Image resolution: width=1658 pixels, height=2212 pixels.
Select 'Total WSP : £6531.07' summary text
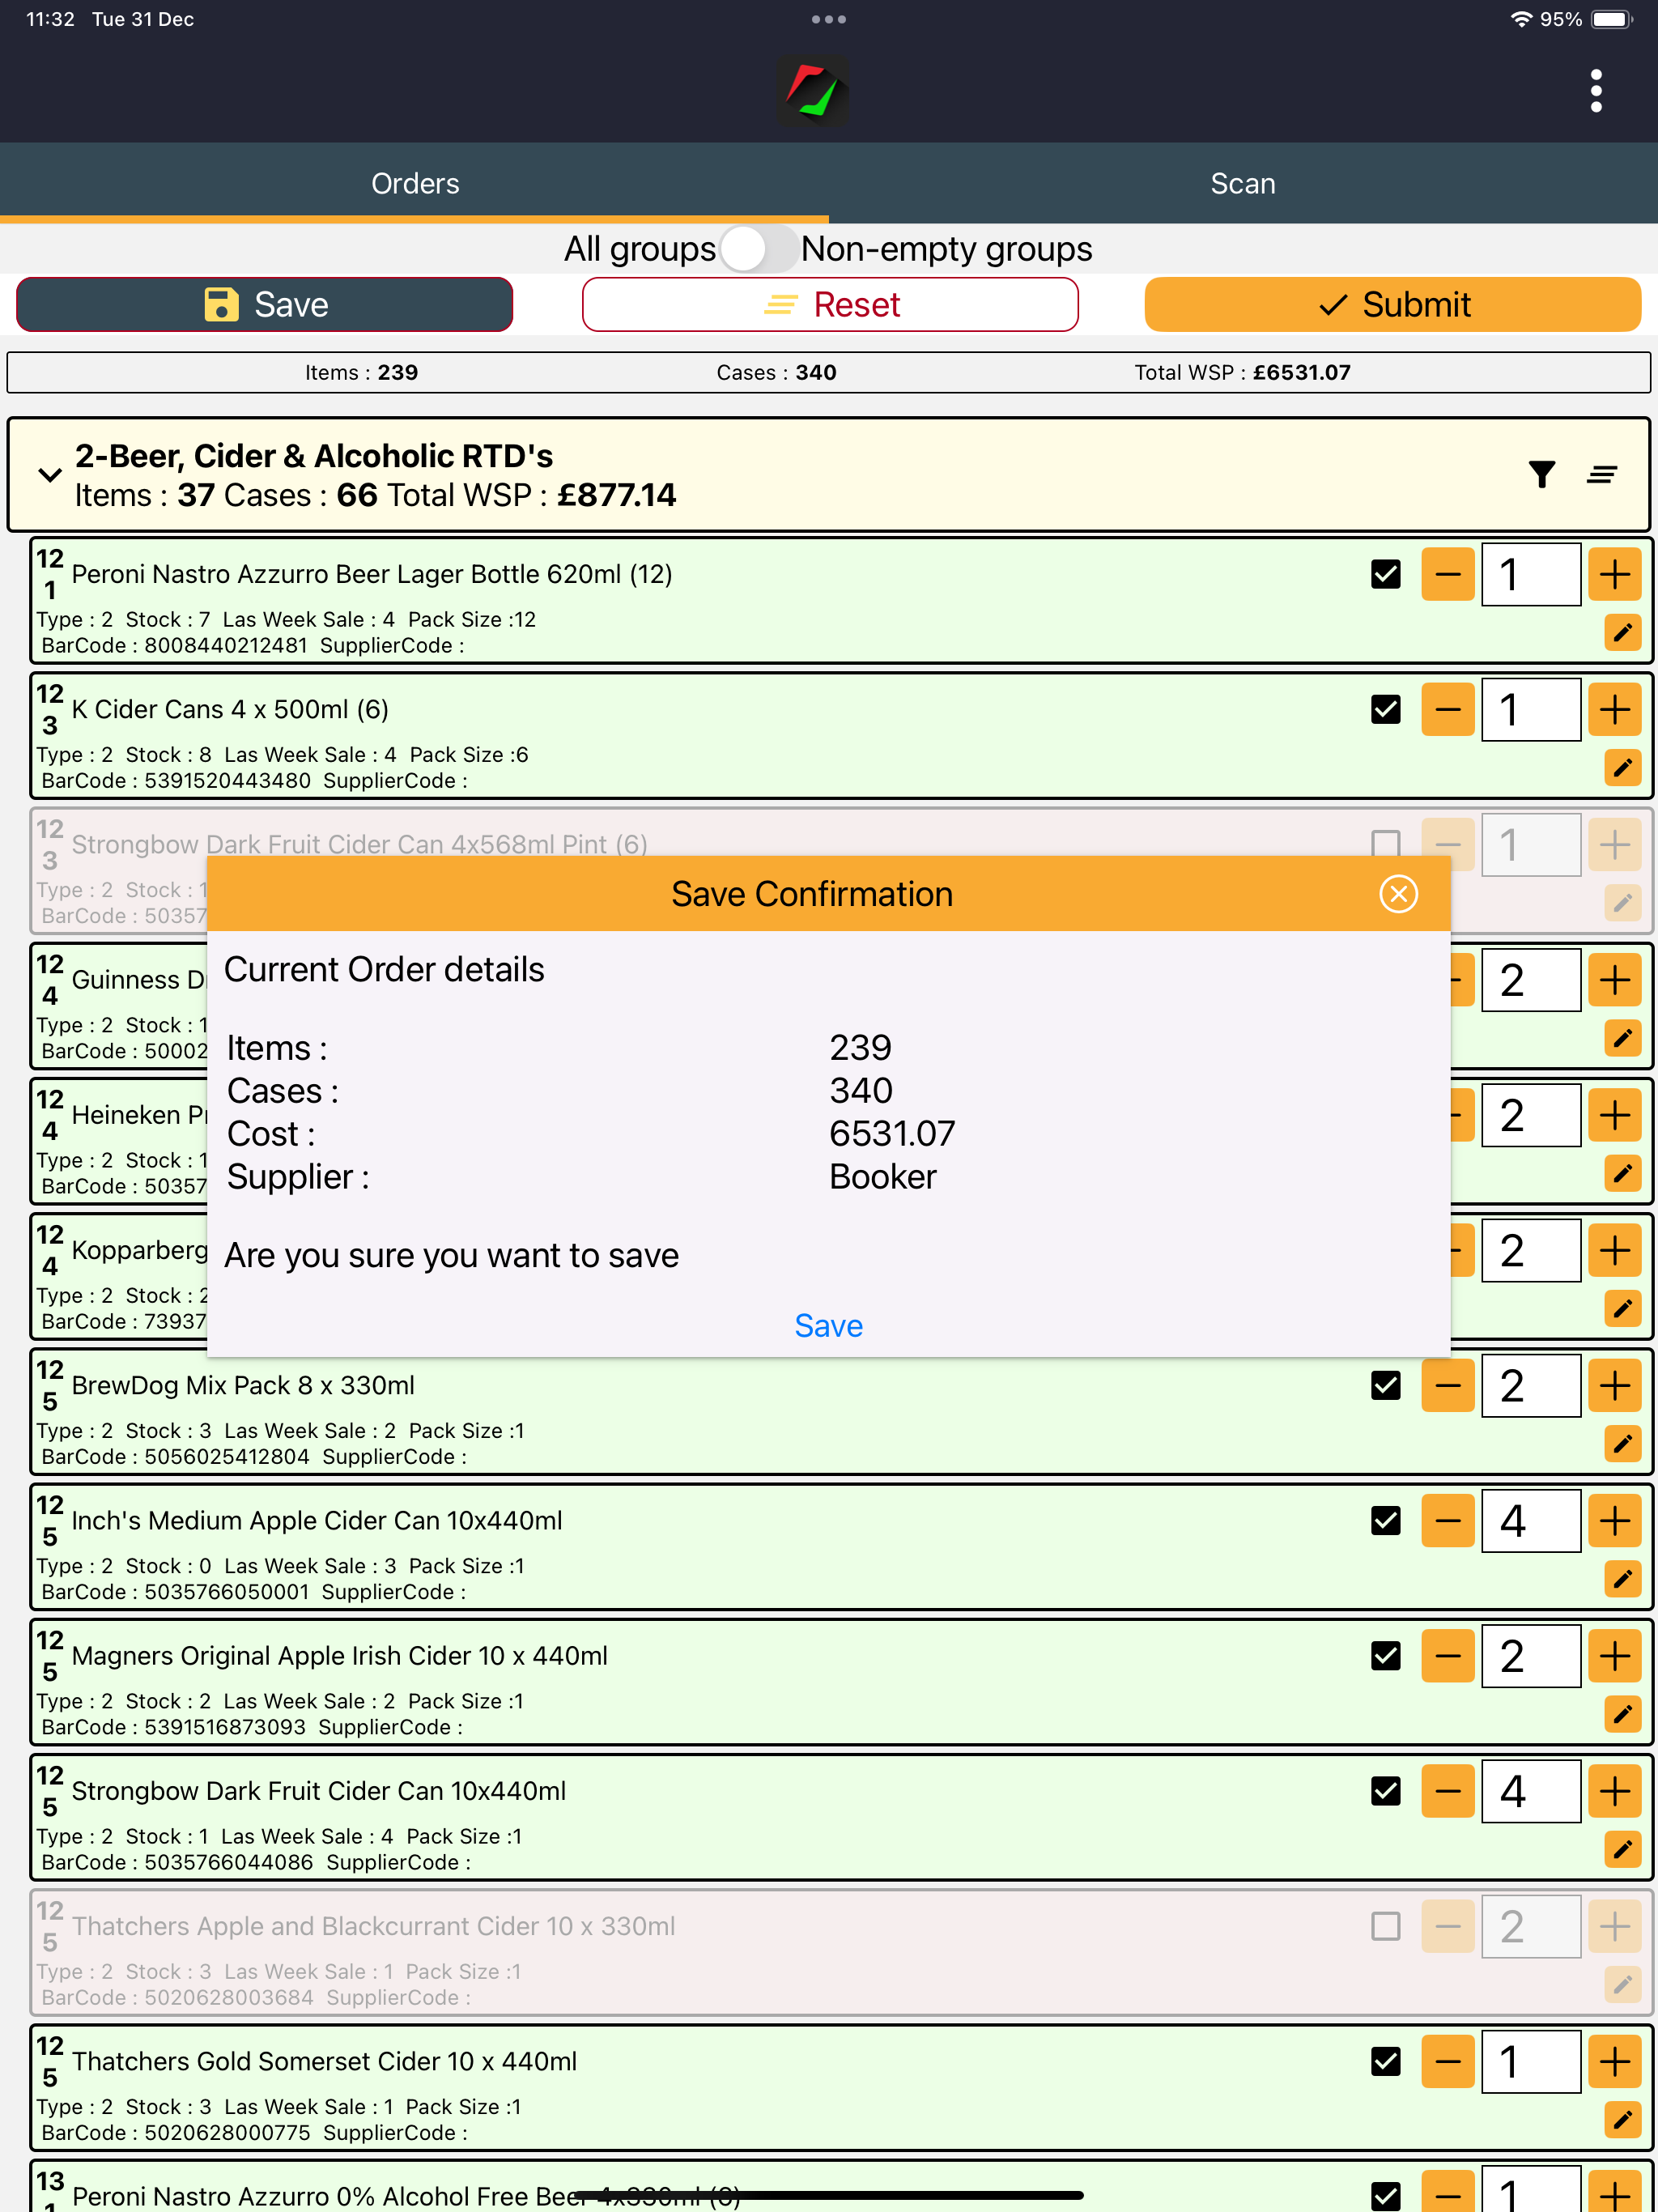[1242, 372]
